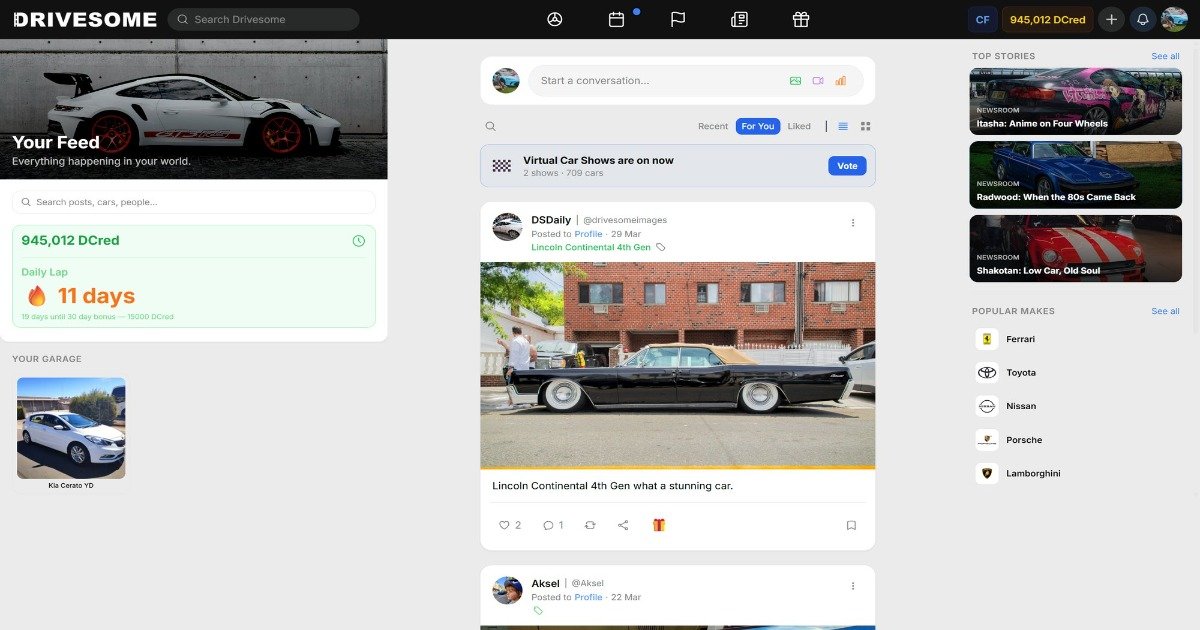
Task: Switch to grid view layout
Action: click(866, 126)
